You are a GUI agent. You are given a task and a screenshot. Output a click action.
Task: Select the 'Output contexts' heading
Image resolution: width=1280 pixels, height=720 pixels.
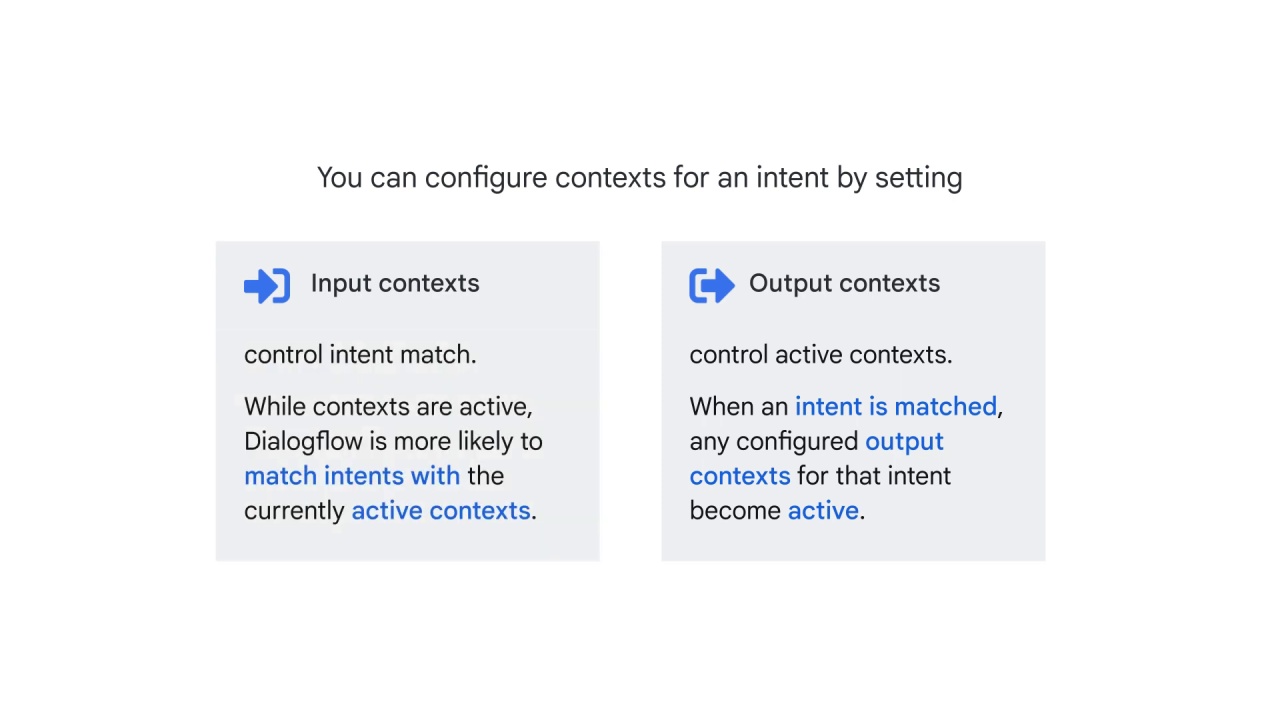844,284
